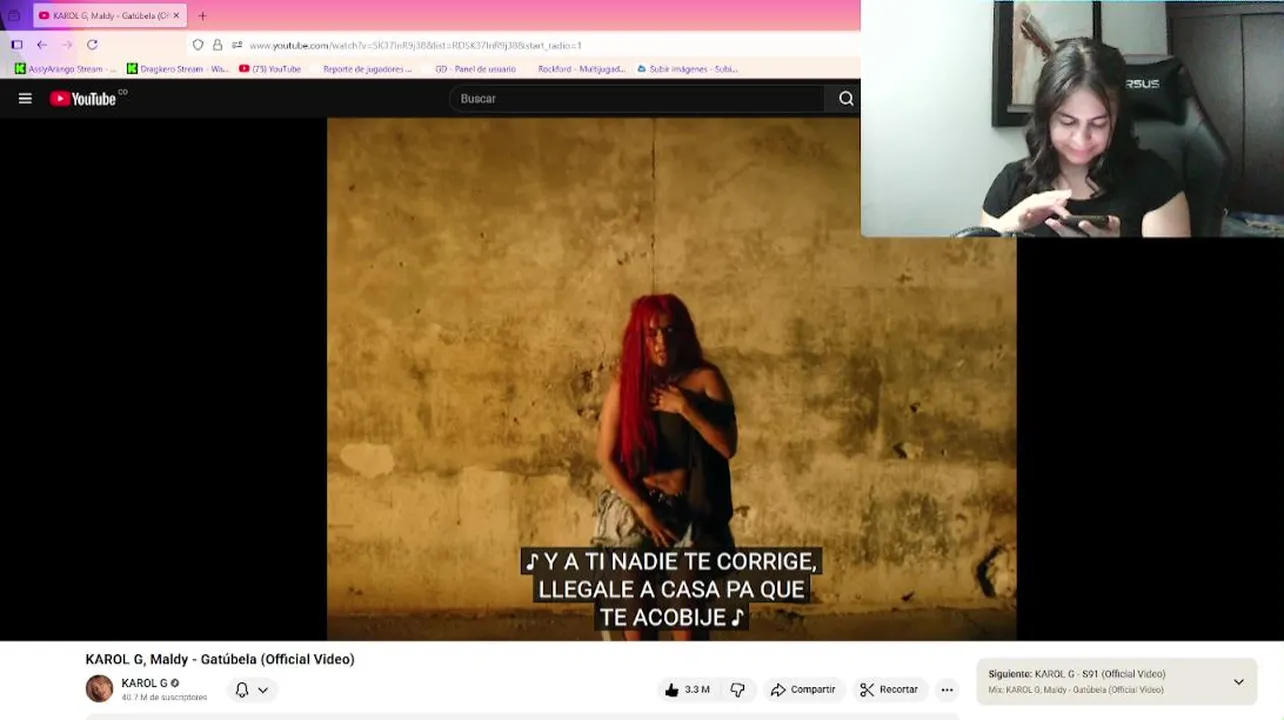Open KAROL G channel name link

pos(145,683)
